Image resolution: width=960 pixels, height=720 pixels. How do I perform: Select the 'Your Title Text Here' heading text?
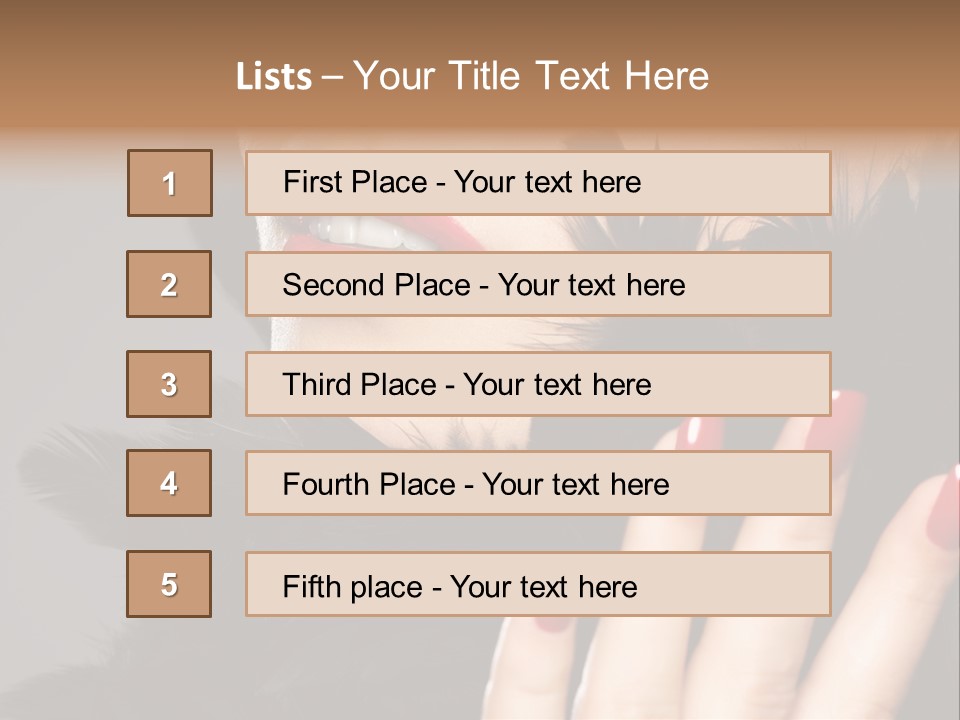click(x=530, y=76)
